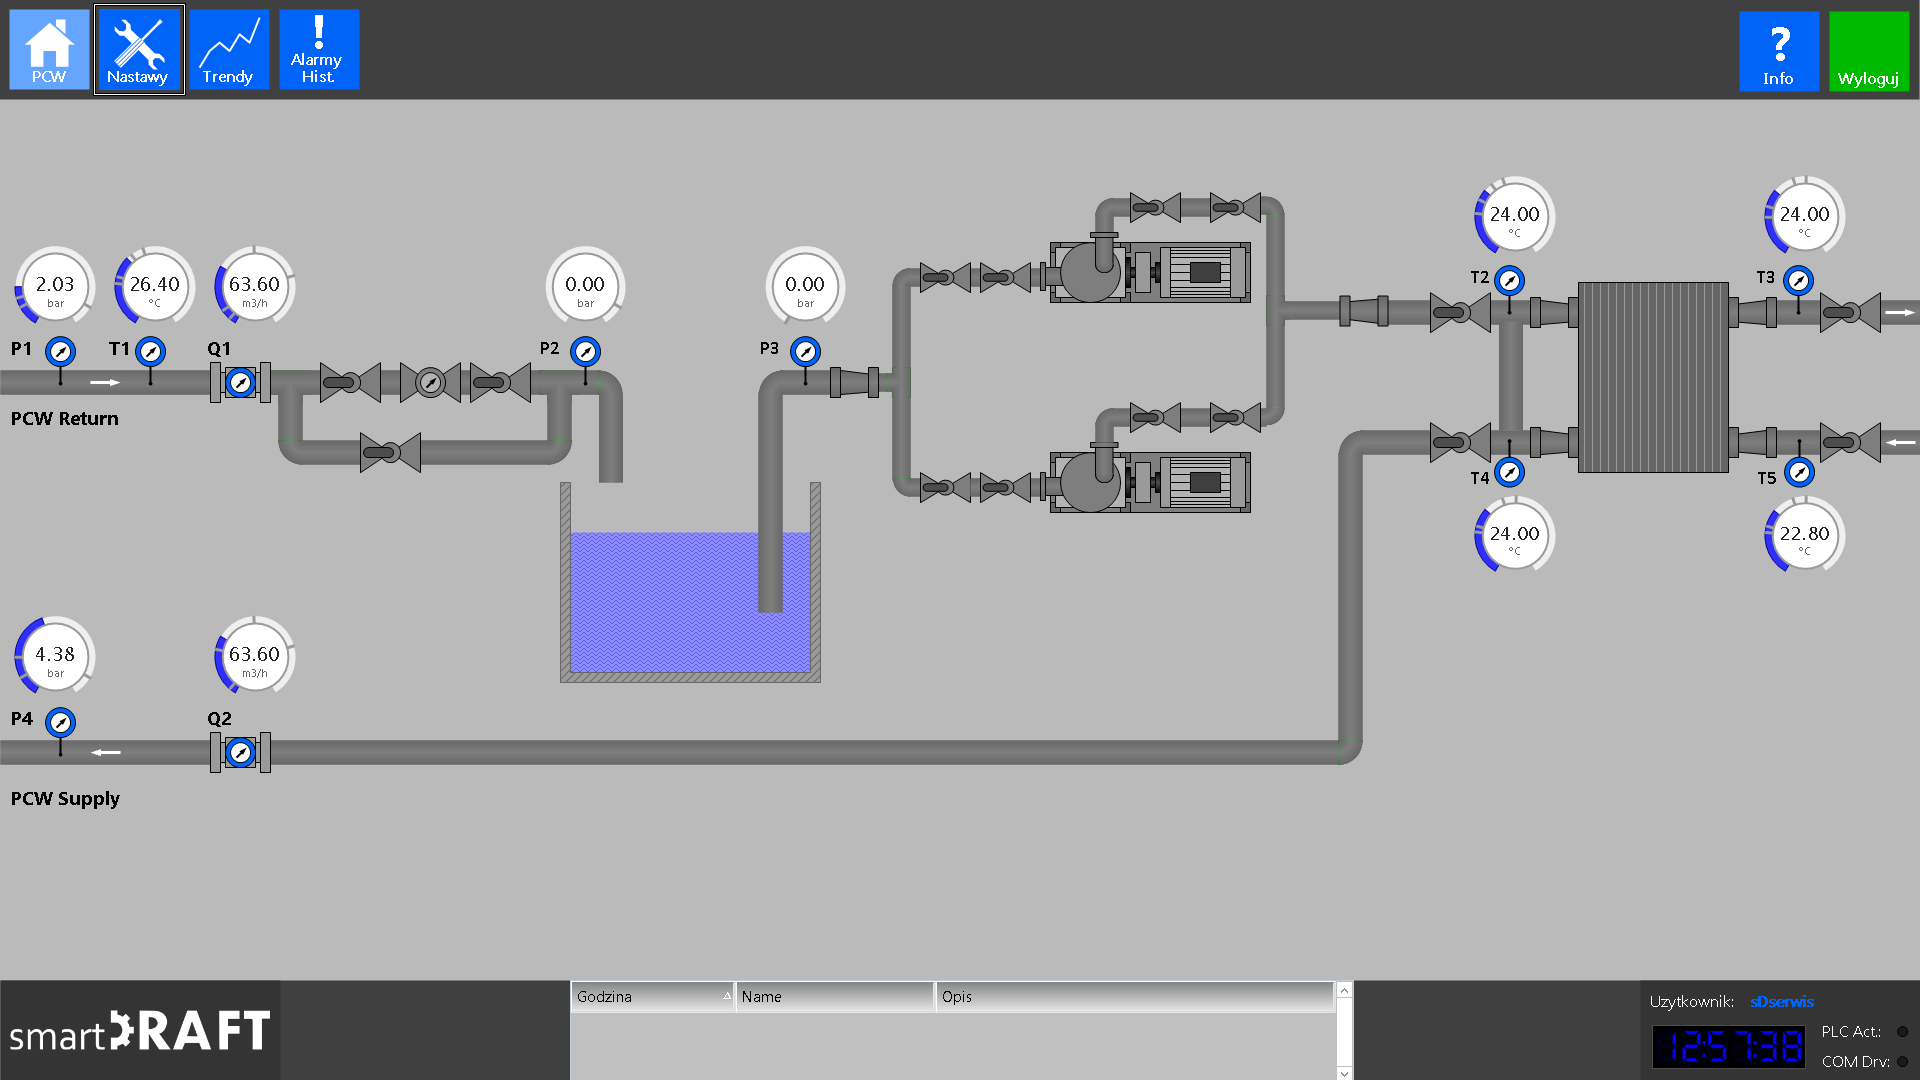Click the green Wyloguj logout button
Screen dimensions: 1920x1080
pyautogui.click(x=1868, y=52)
